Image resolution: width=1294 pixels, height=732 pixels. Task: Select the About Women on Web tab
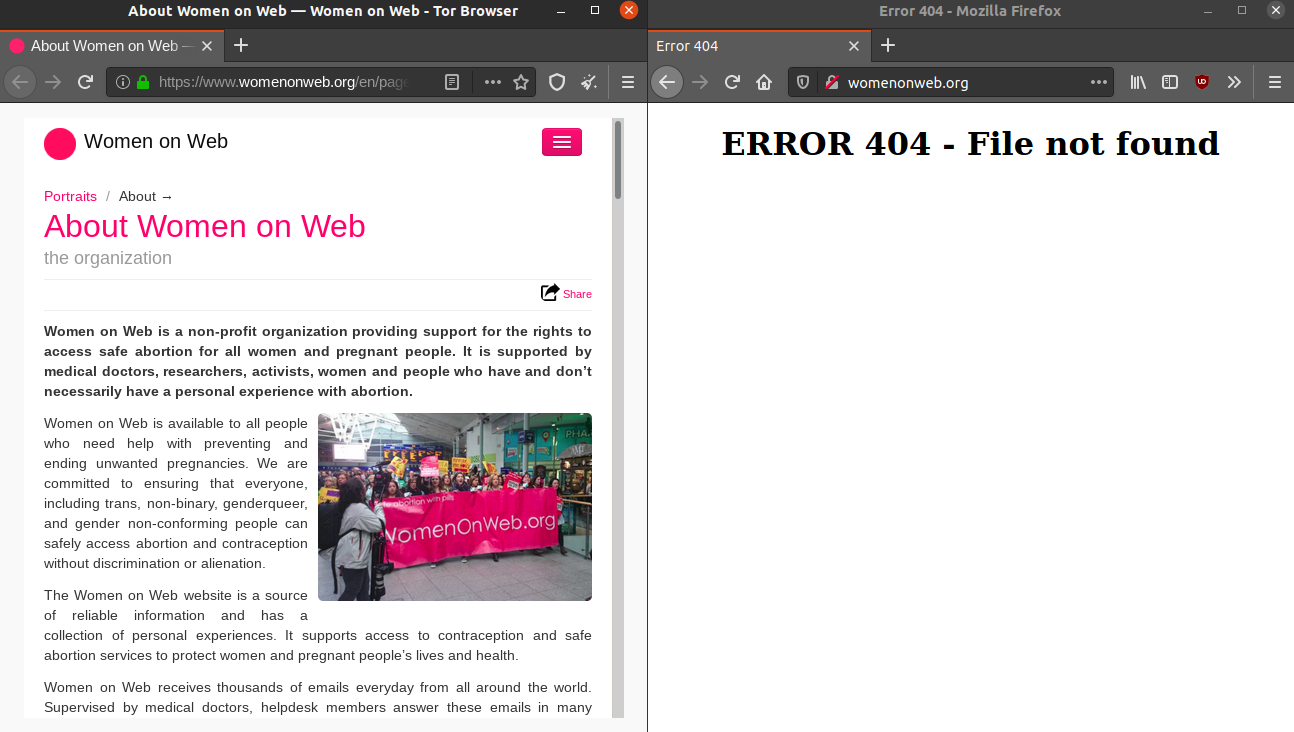pyautogui.click(x=104, y=45)
